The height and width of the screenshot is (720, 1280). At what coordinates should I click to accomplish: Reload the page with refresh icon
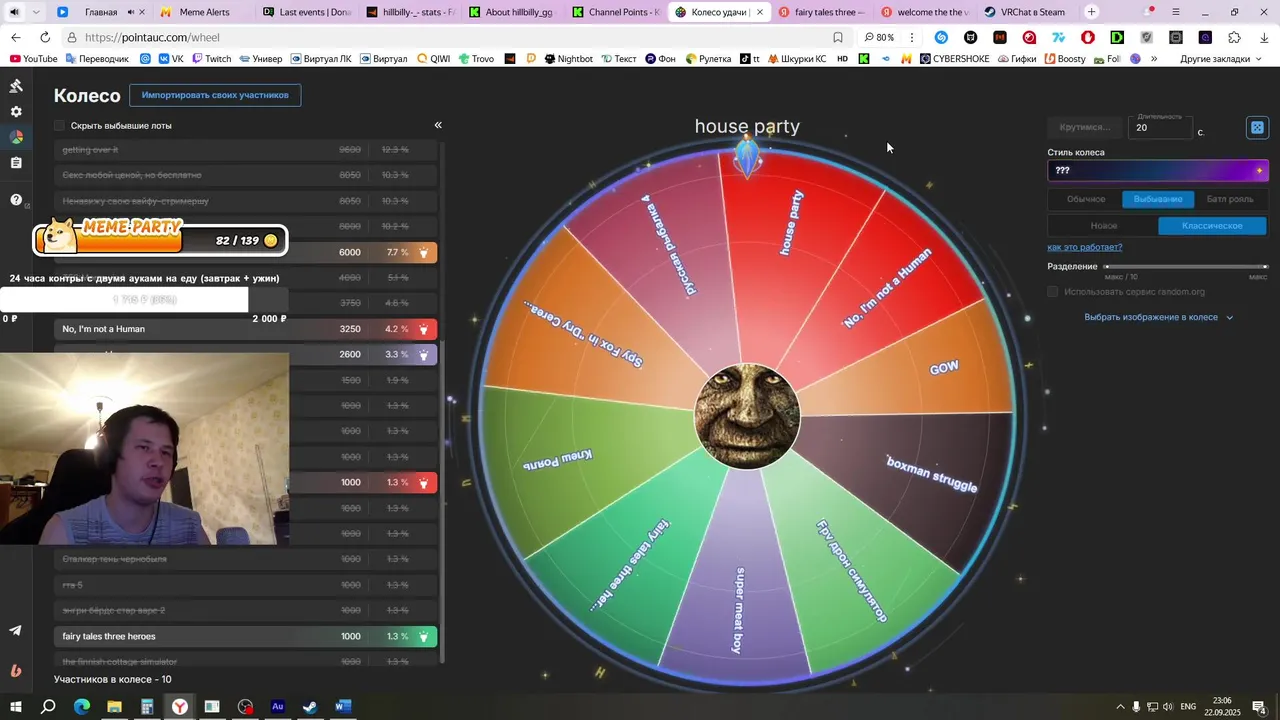tap(45, 37)
